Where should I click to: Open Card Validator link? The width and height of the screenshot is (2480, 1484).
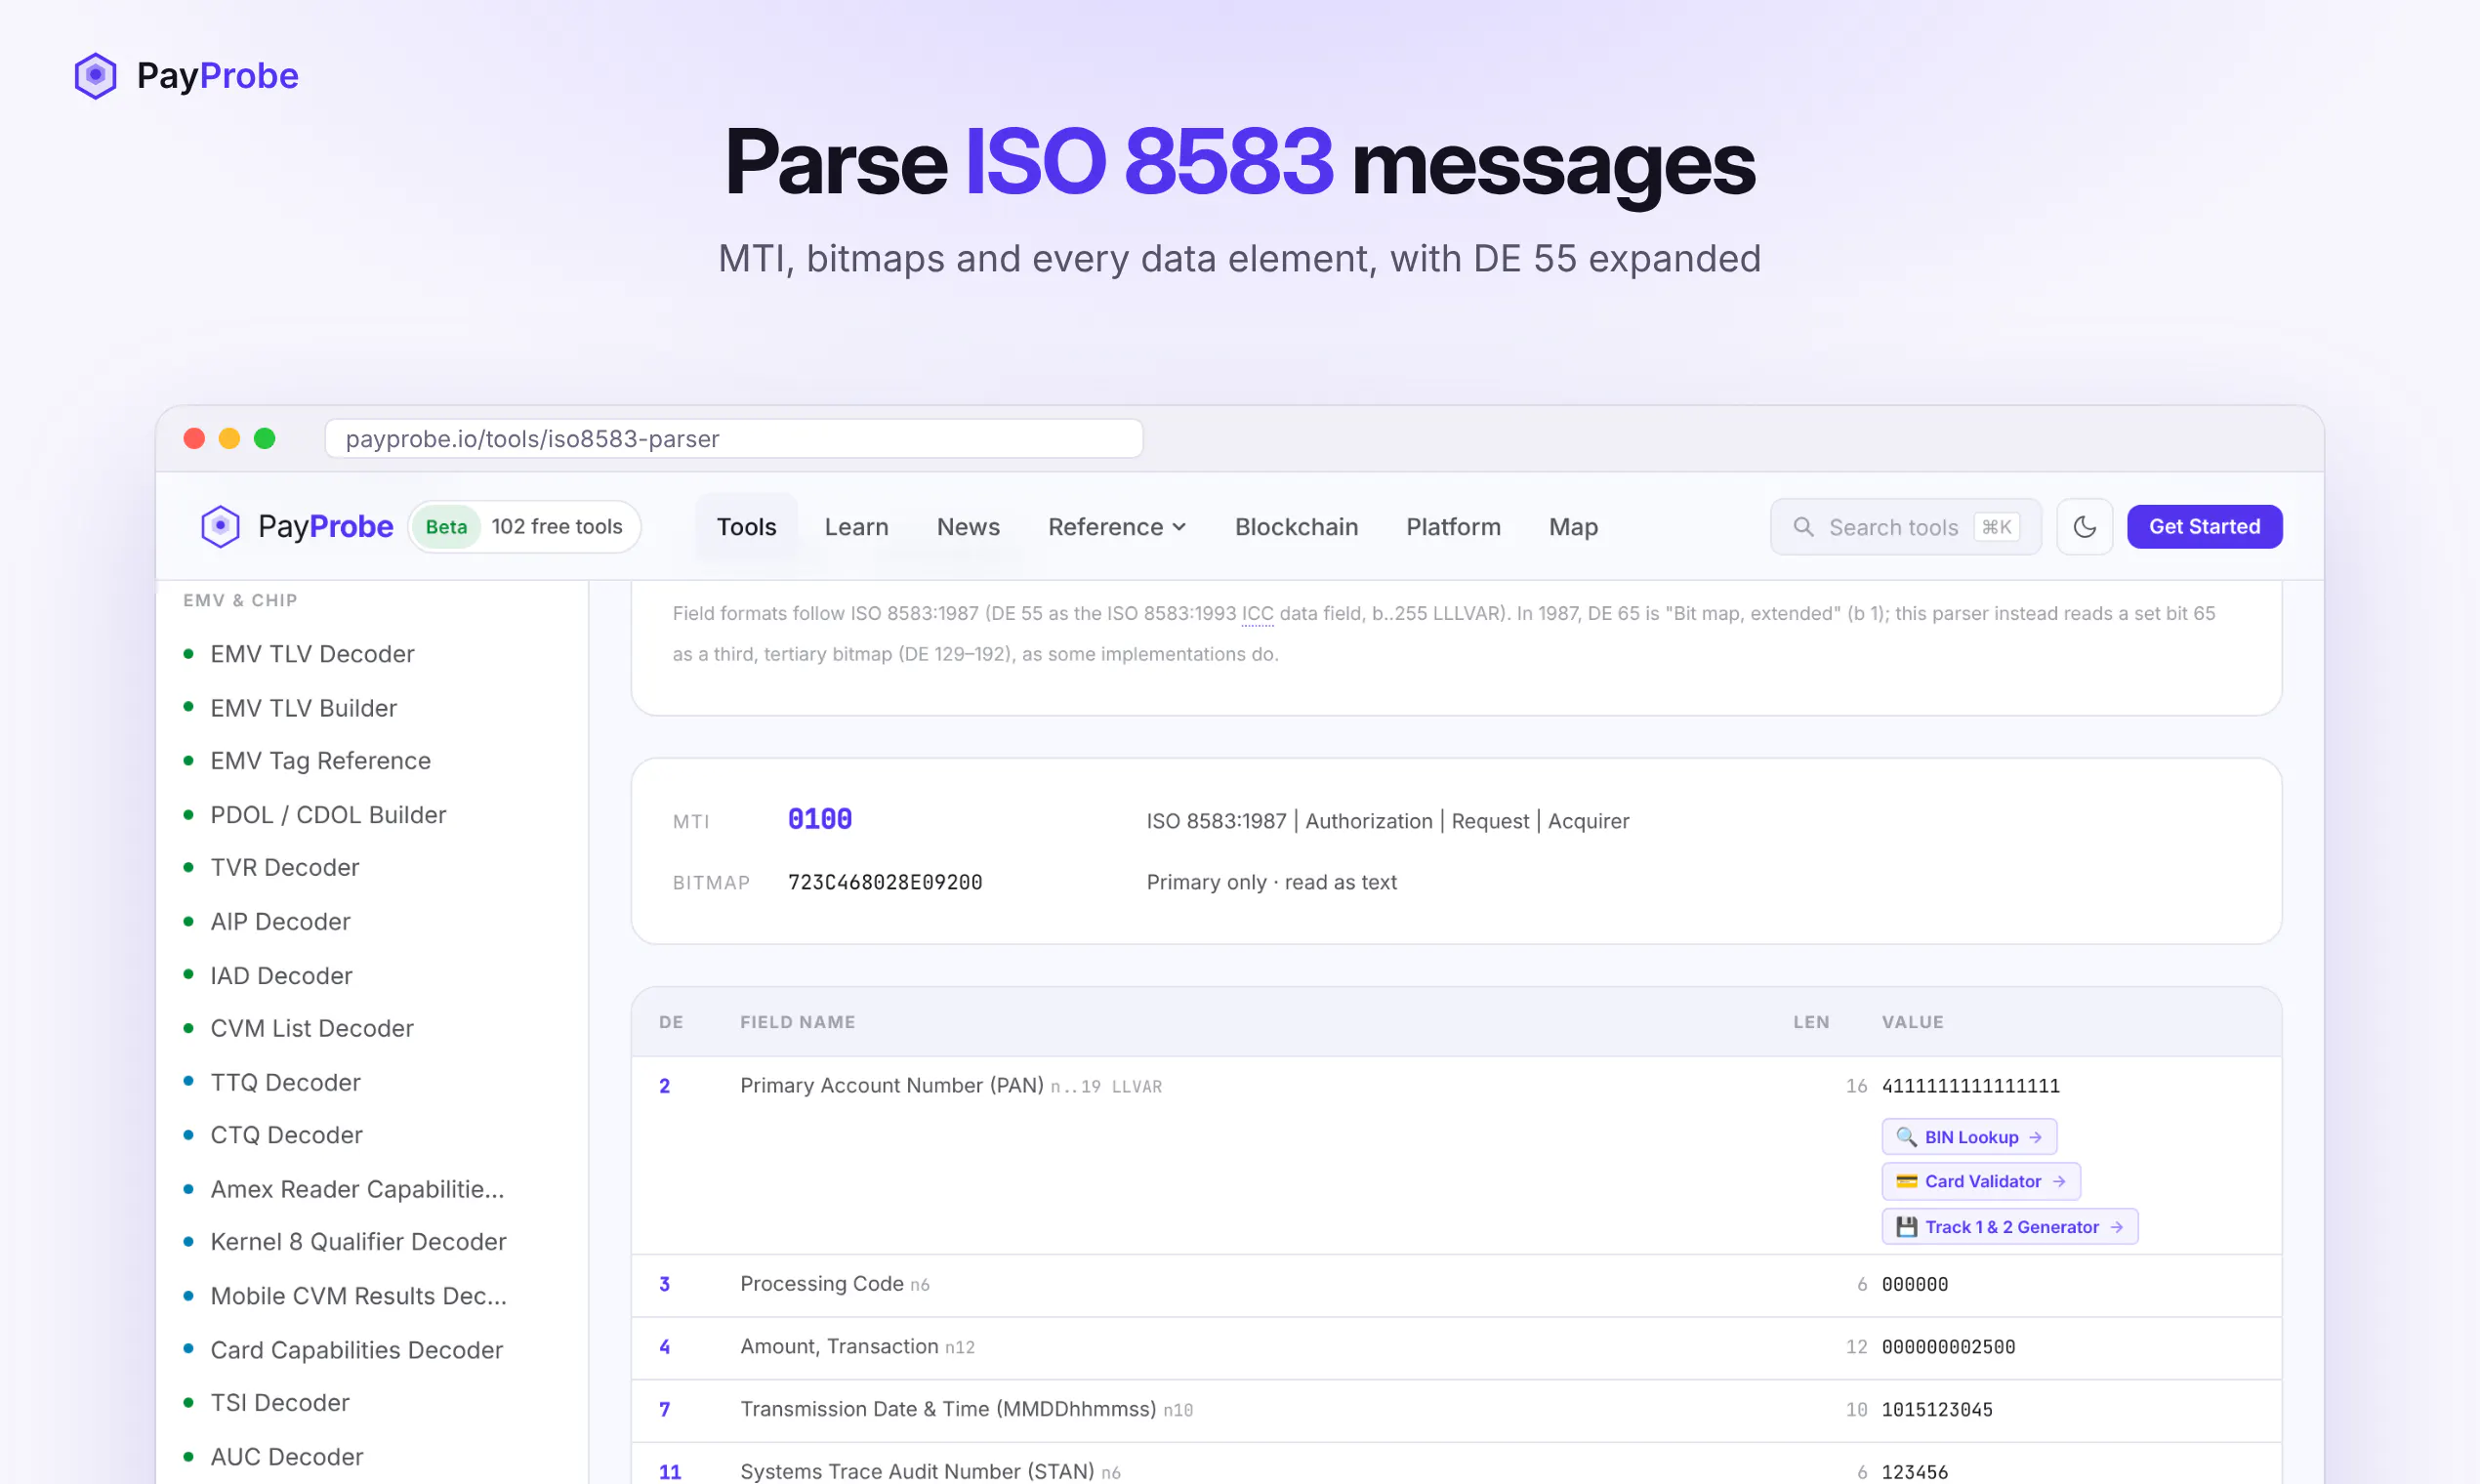pyautogui.click(x=1980, y=1181)
